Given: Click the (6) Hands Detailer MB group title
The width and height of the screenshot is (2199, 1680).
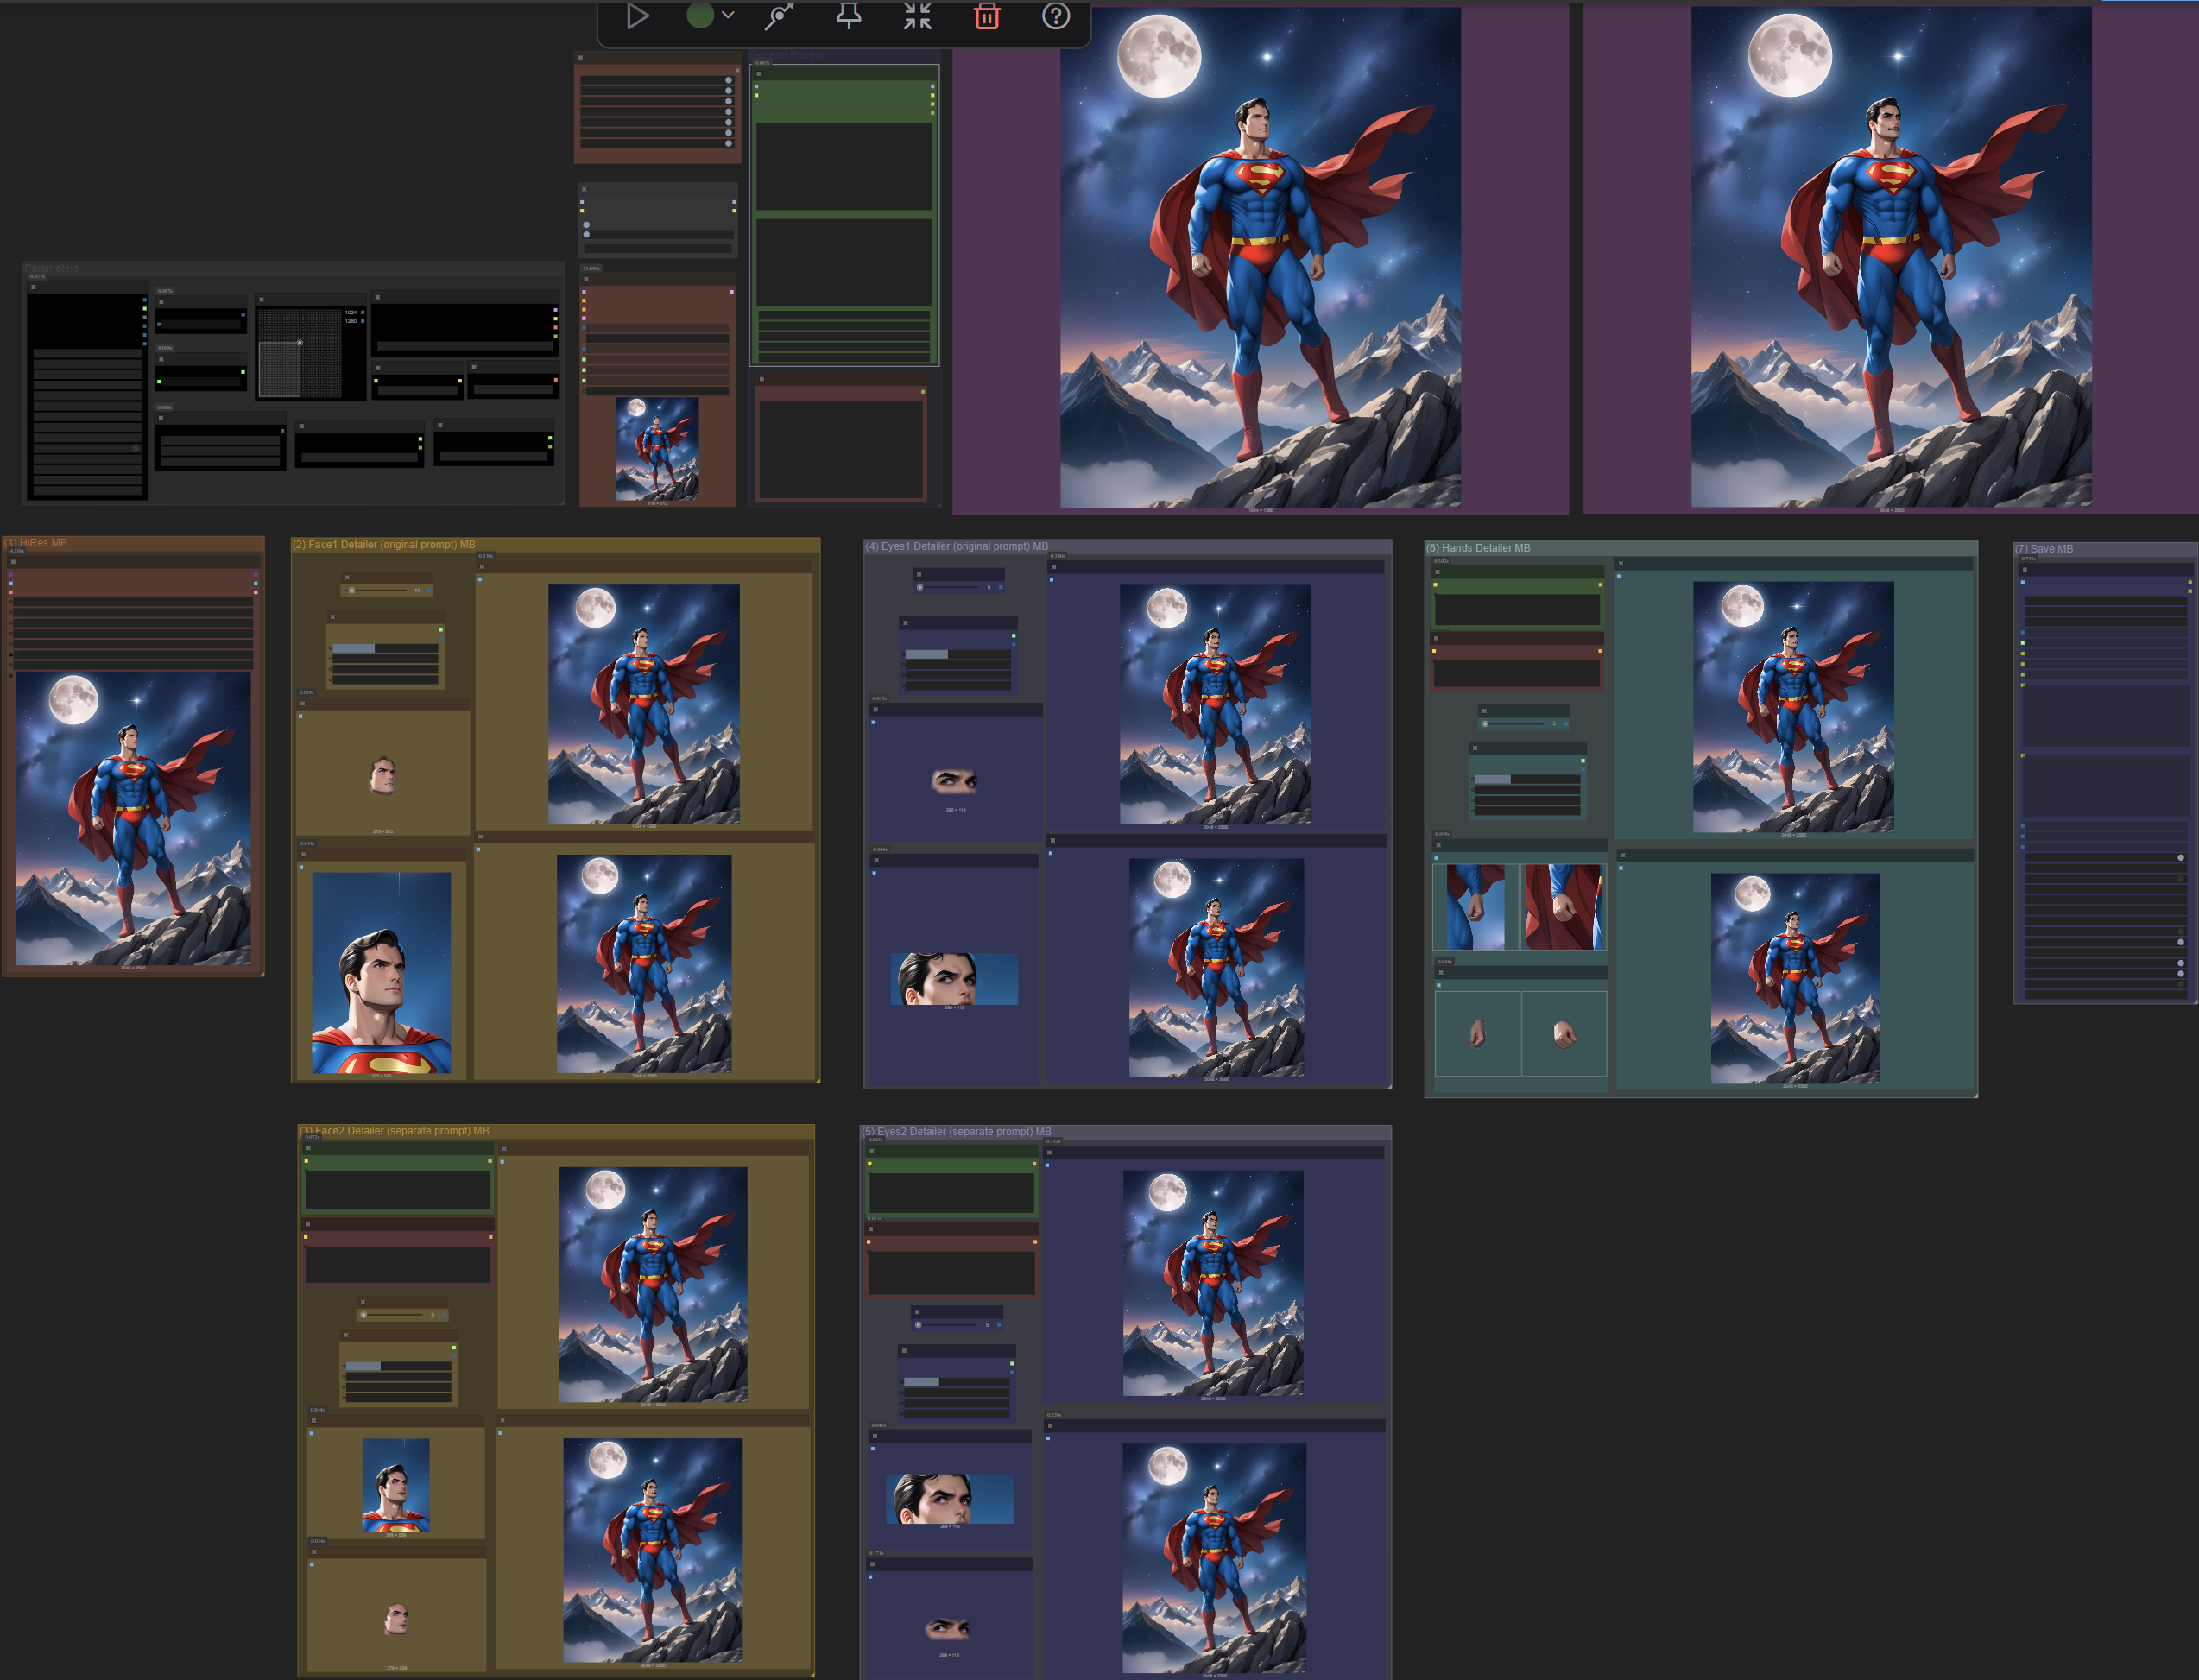Looking at the screenshot, I should (x=1478, y=548).
